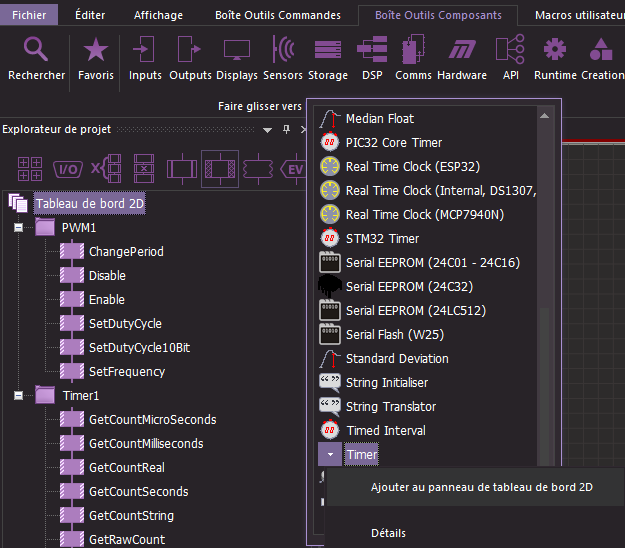Select the I/O ports view icon
Screen dimensions: 625x548
pyautogui.click(x=67, y=169)
